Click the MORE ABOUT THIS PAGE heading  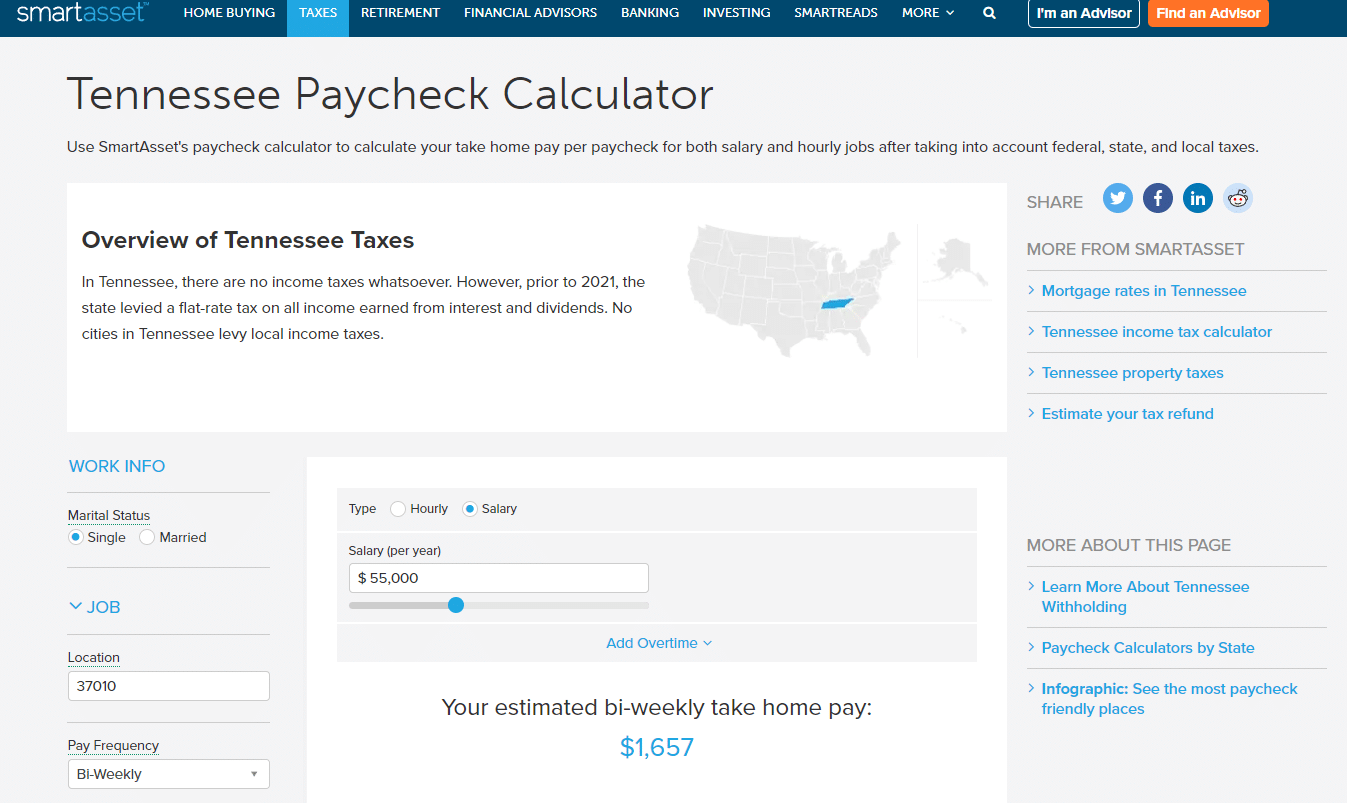[1129, 545]
